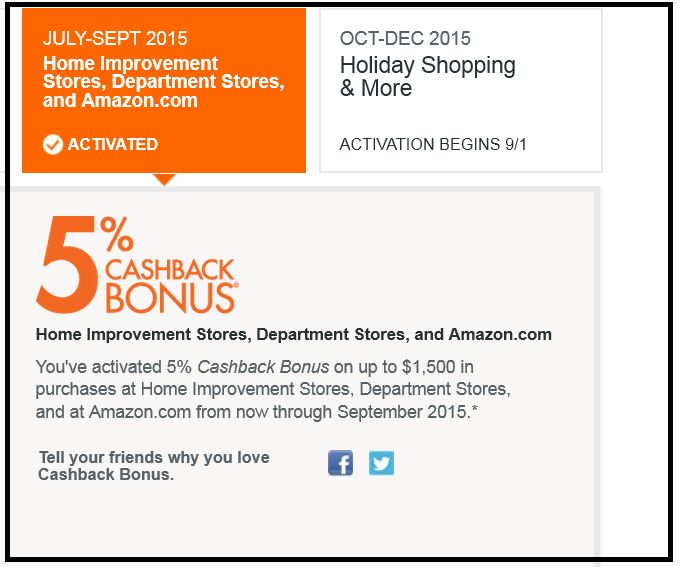Click the orange pointer triangle below the tab
The width and height of the screenshot is (680, 567).
[x=164, y=179]
